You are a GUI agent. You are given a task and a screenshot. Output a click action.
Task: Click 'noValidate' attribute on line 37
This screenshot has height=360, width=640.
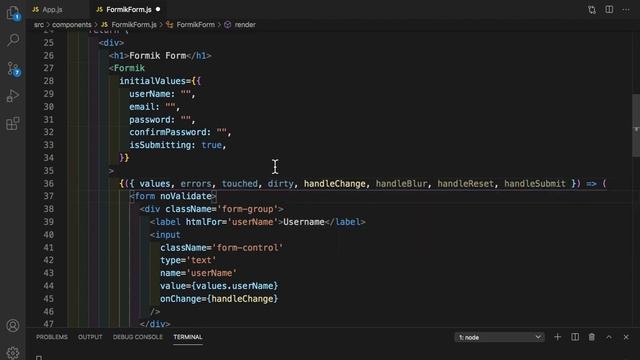pos(186,196)
